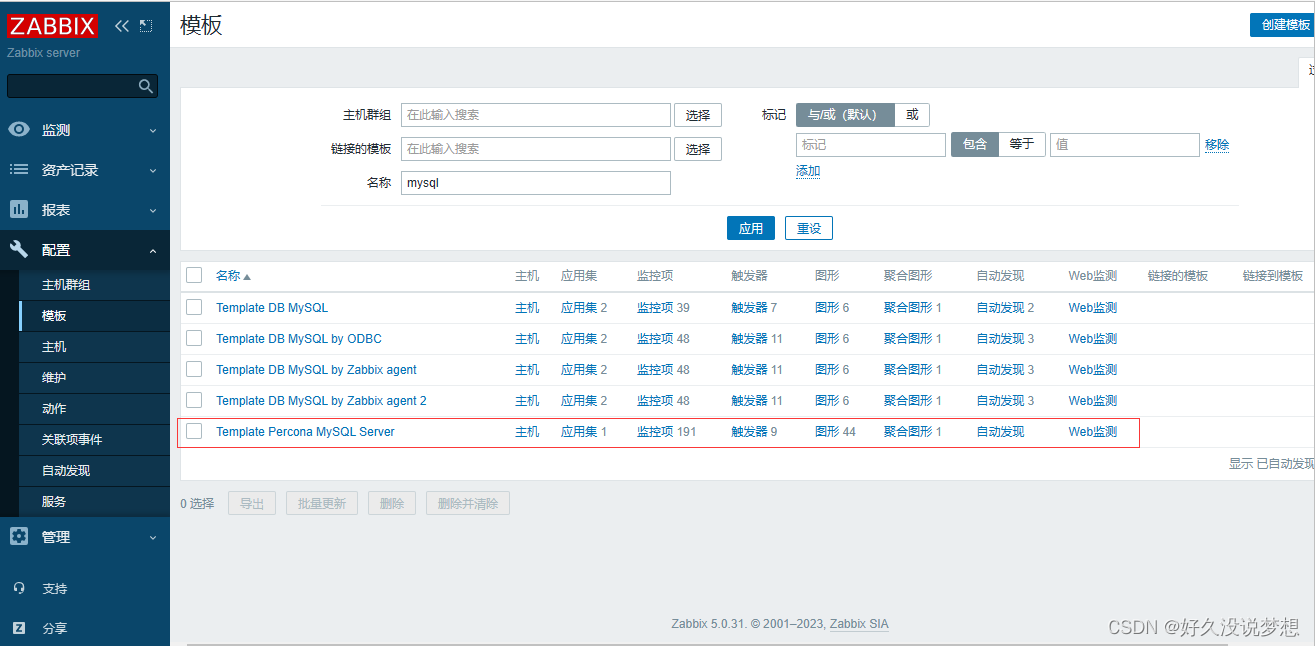The height and width of the screenshot is (646, 1315).
Task: Set the tag operator to 等于
Action: tap(1022, 144)
